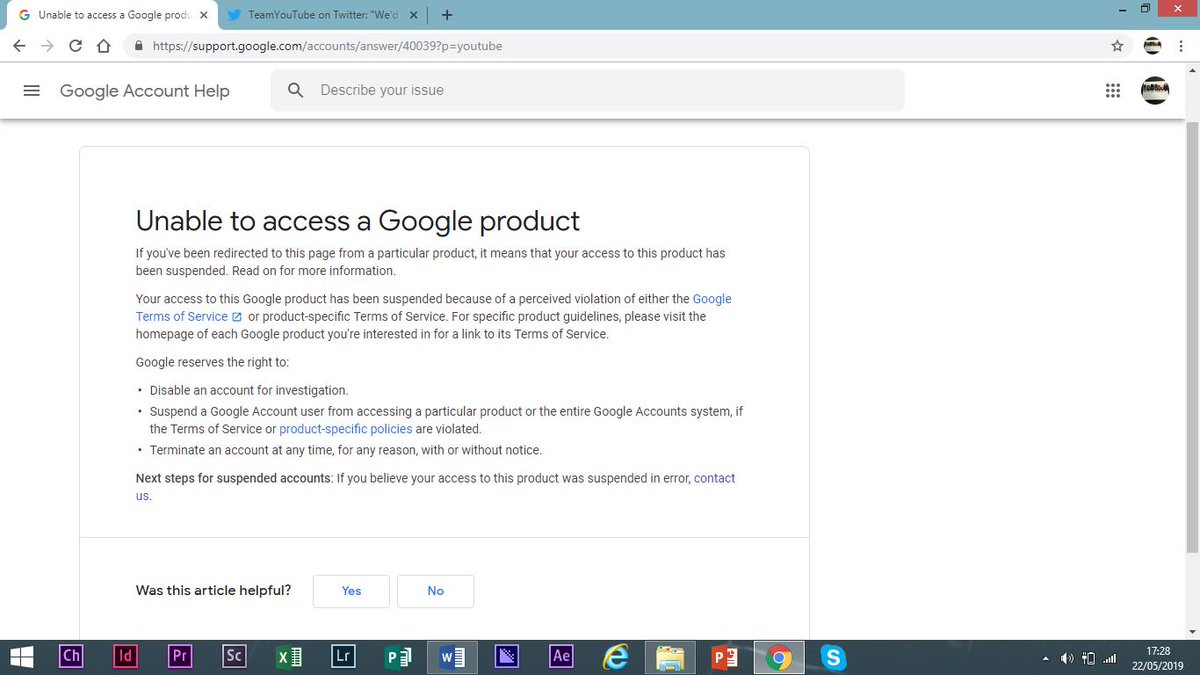Image resolution: width=1200 pixels, height=675 pixels.
Task: Open the Windows Start menu
Action: (x=21, y=656)
